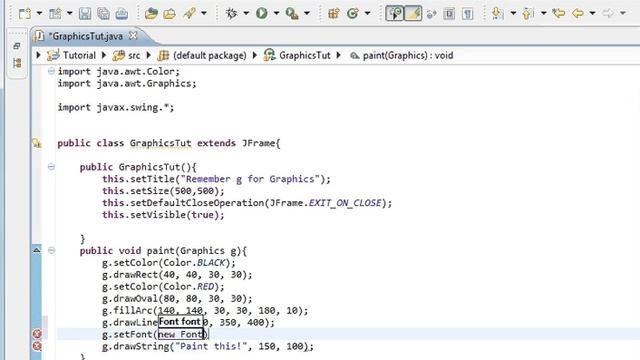Click inside the new Font argument box
The image size is (640, 360).
(181, 334)
